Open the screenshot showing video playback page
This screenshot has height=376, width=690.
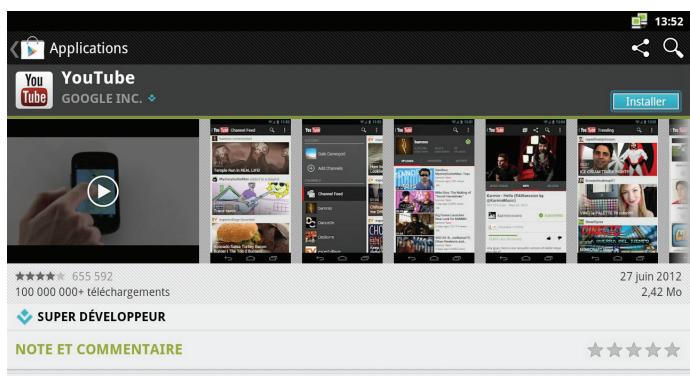tap(525, 191)
